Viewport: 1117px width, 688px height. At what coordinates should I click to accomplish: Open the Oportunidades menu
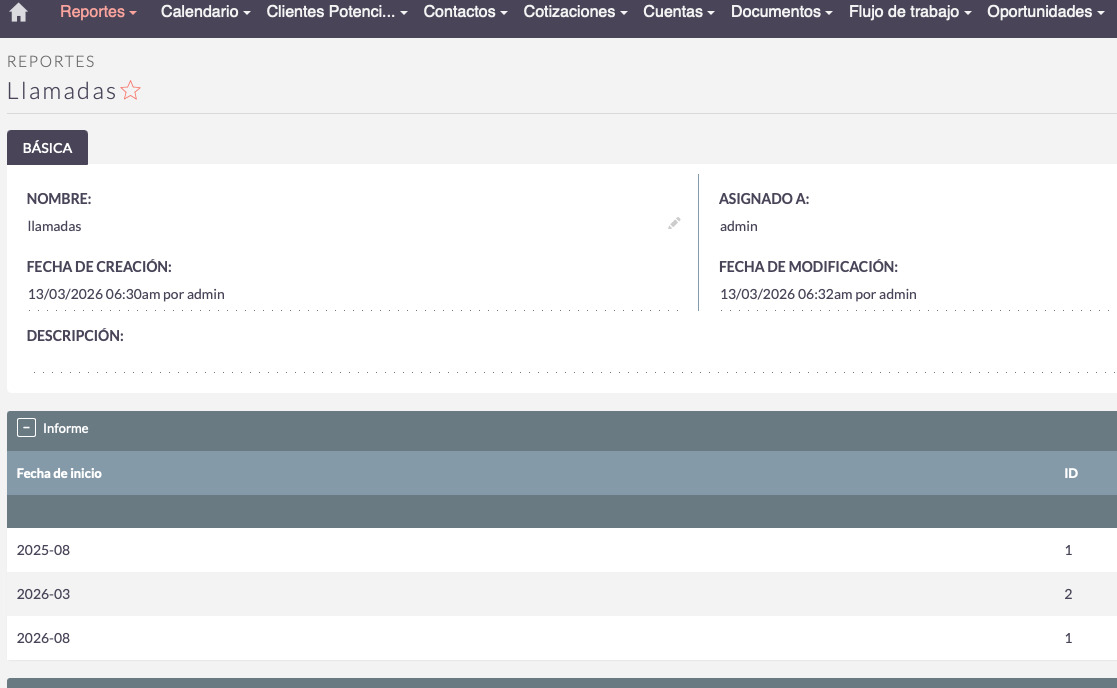pos(1045,12)
